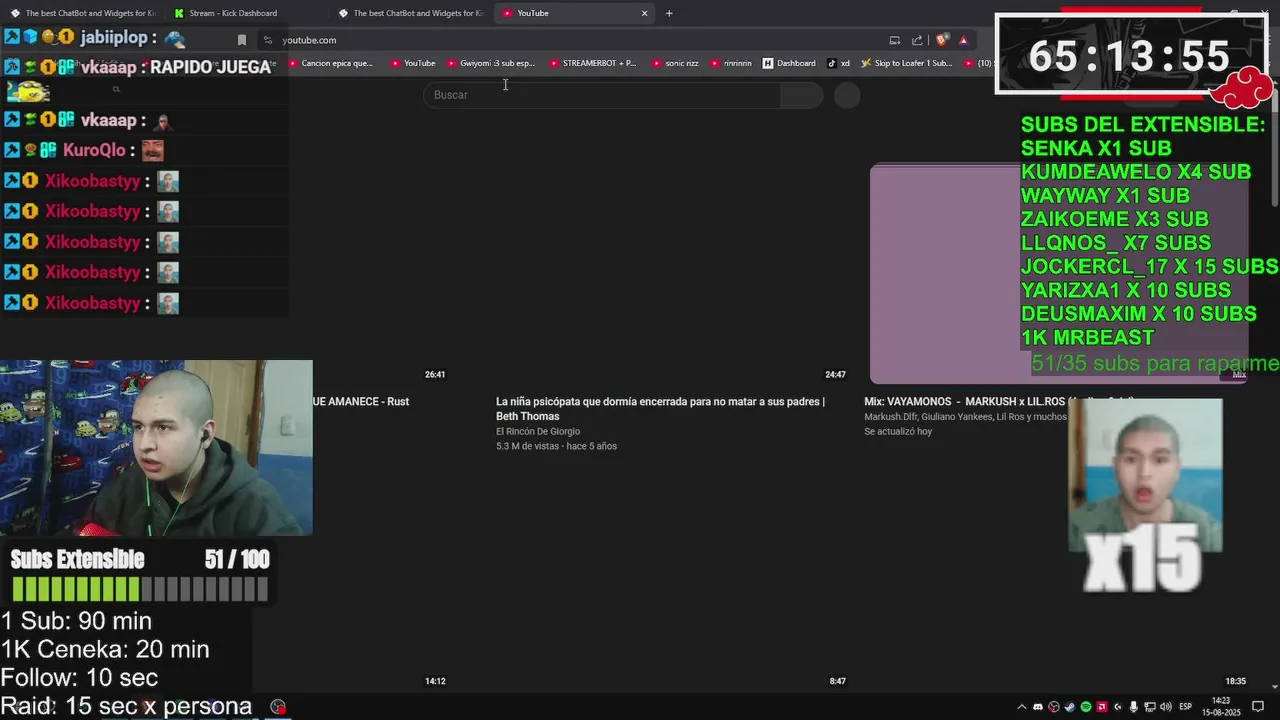Viewport: 1280px width, 720px height.
Task: Open the first ChatBot and Widgets tab
Action: coord(83,13)
